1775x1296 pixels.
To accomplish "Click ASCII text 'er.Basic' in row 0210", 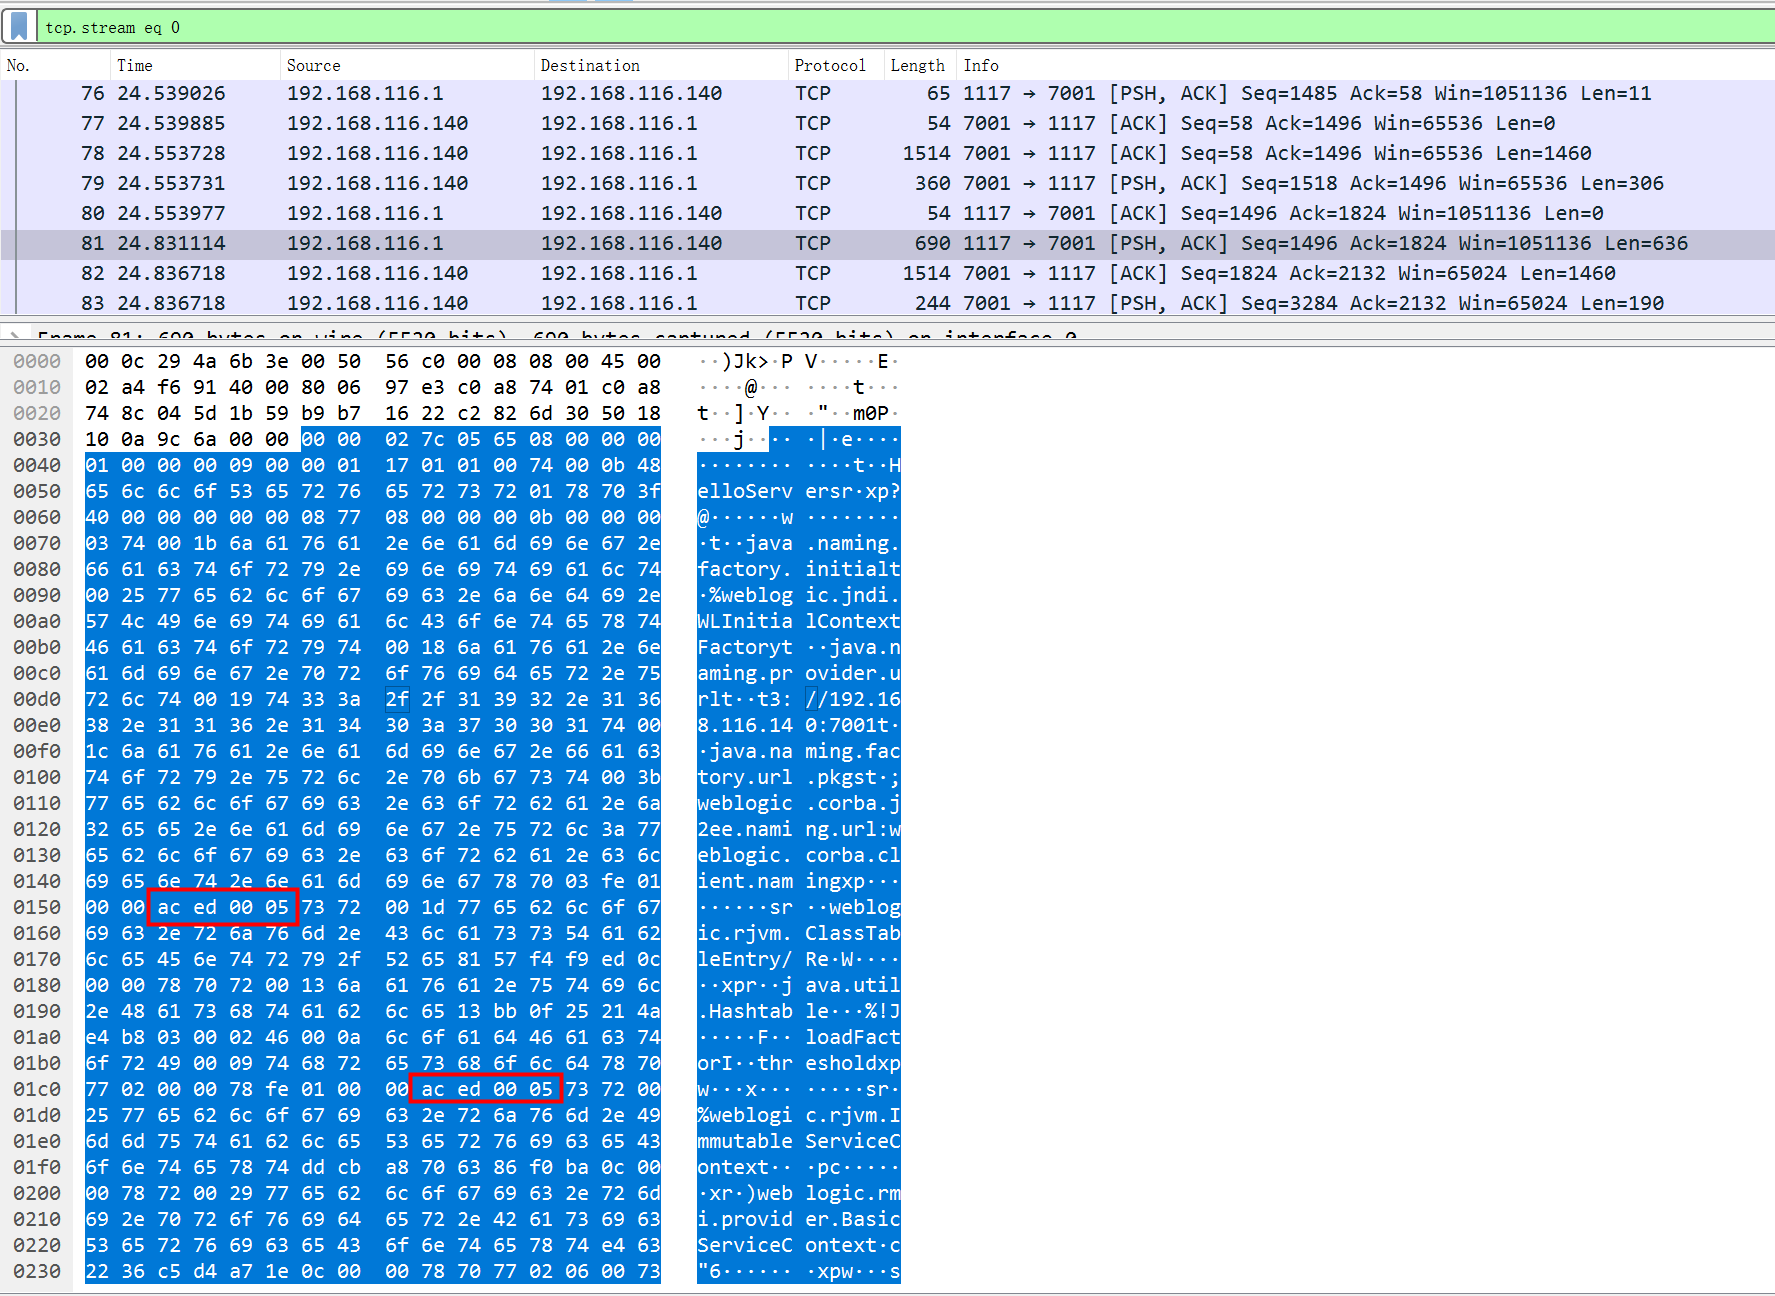I will pos(853,1219).
